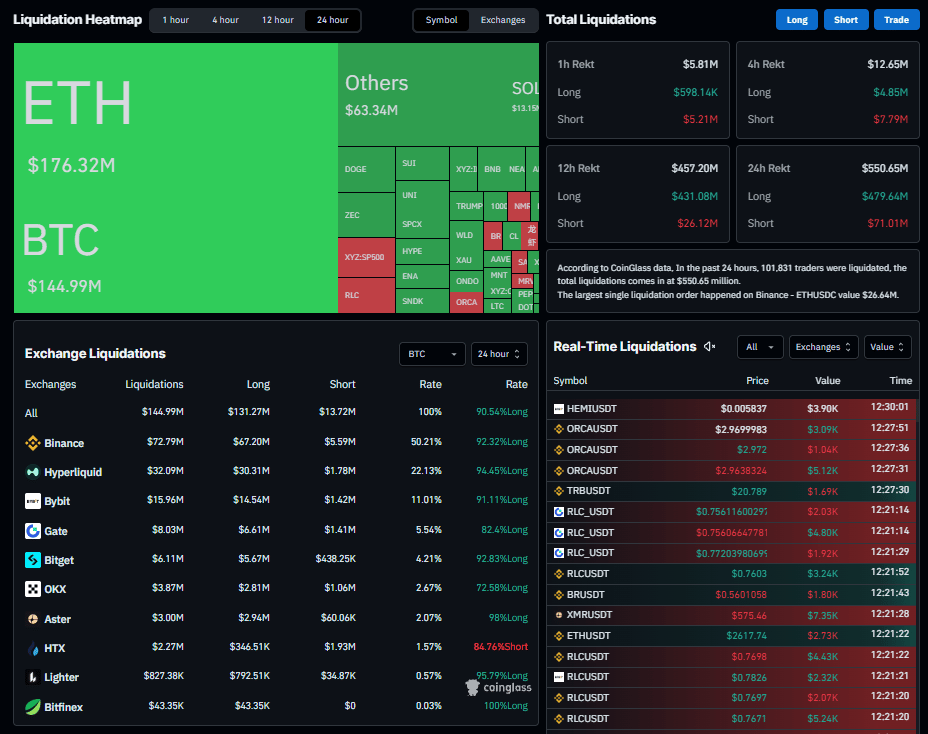The image size is (928, 734).
Task: Click the TRBUSDT row exchange icon
Action: pyautogui.click(x=559, y=491)
